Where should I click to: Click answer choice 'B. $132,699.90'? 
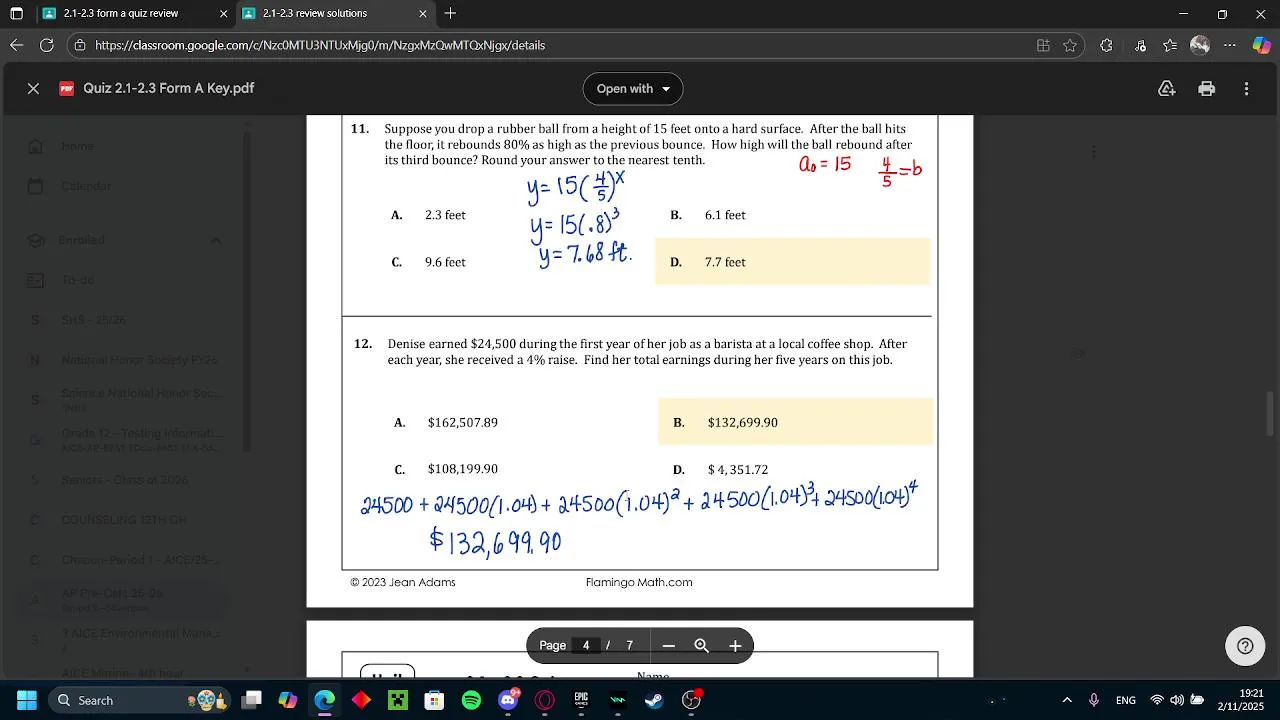coord(795,422)
